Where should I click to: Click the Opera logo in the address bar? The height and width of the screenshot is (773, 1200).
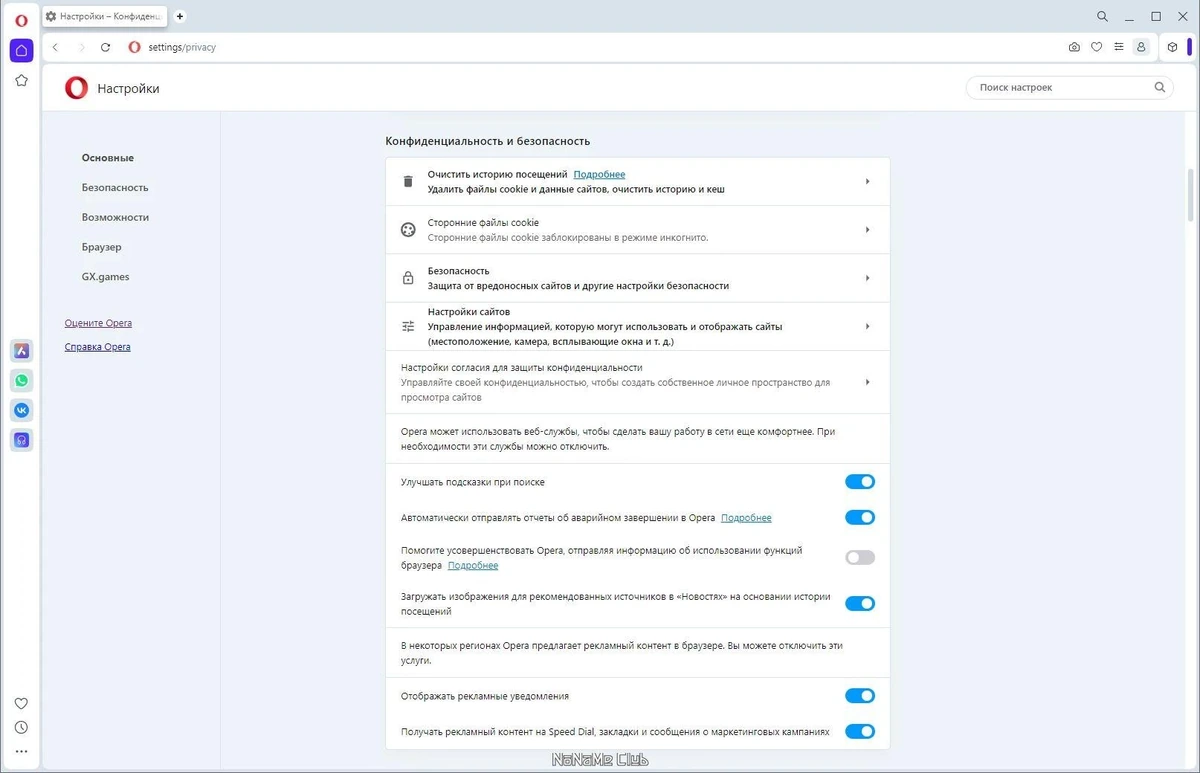click(134, 47)
